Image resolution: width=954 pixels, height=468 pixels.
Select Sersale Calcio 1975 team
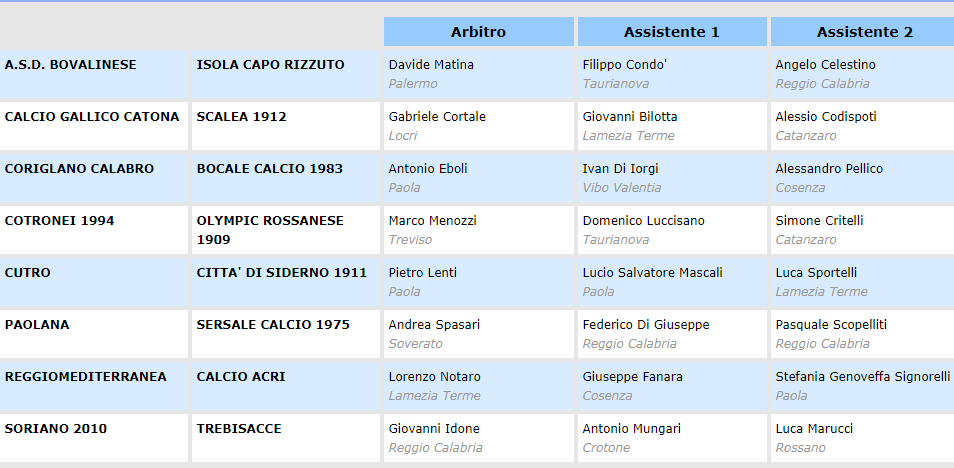(272, 325)
